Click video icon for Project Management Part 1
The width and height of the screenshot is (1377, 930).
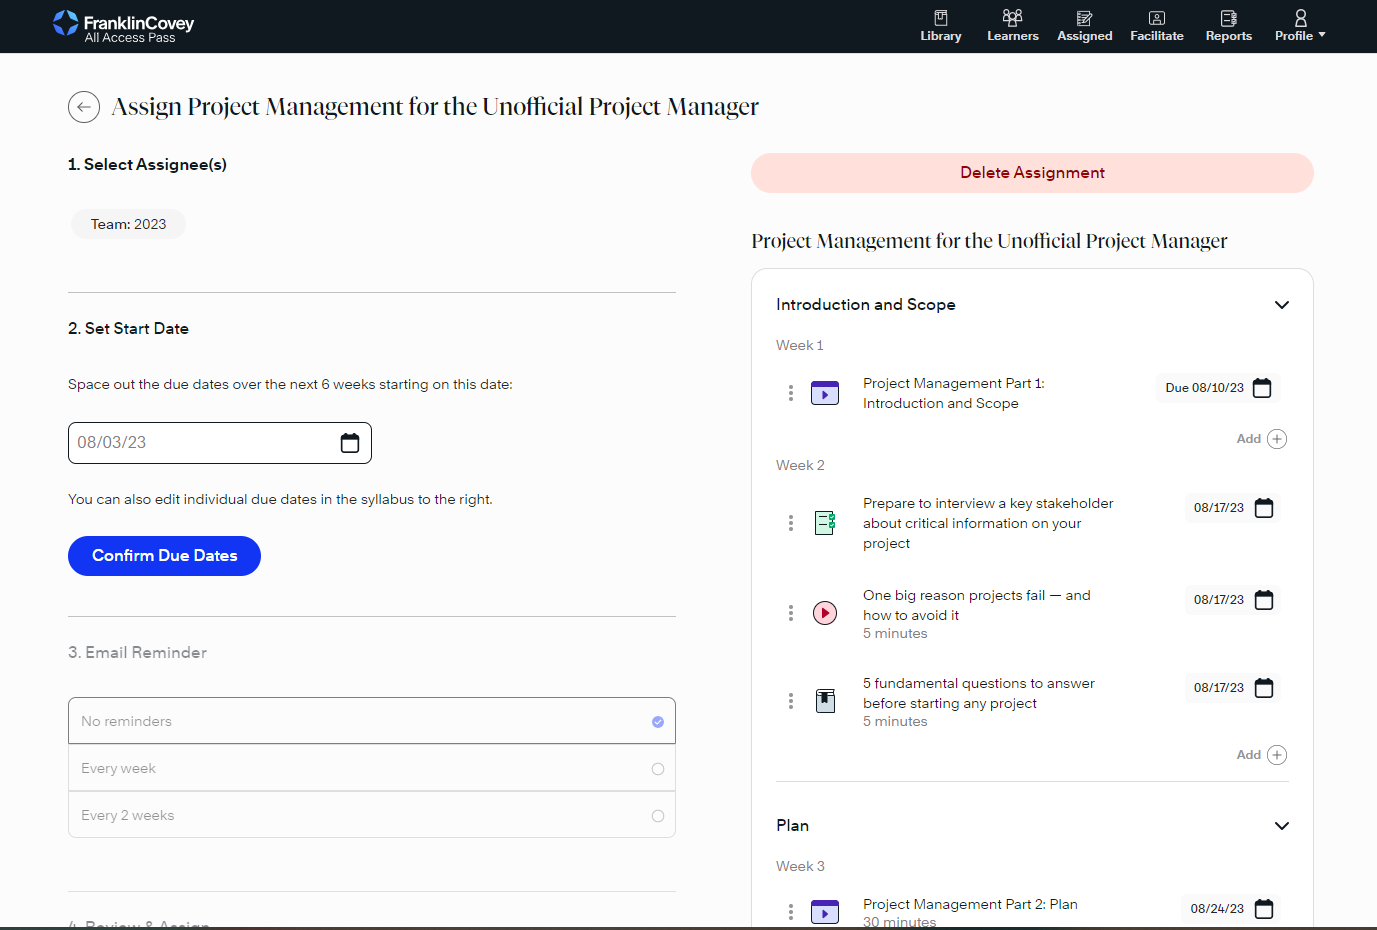pyautogui.click(x=825, y=393)
